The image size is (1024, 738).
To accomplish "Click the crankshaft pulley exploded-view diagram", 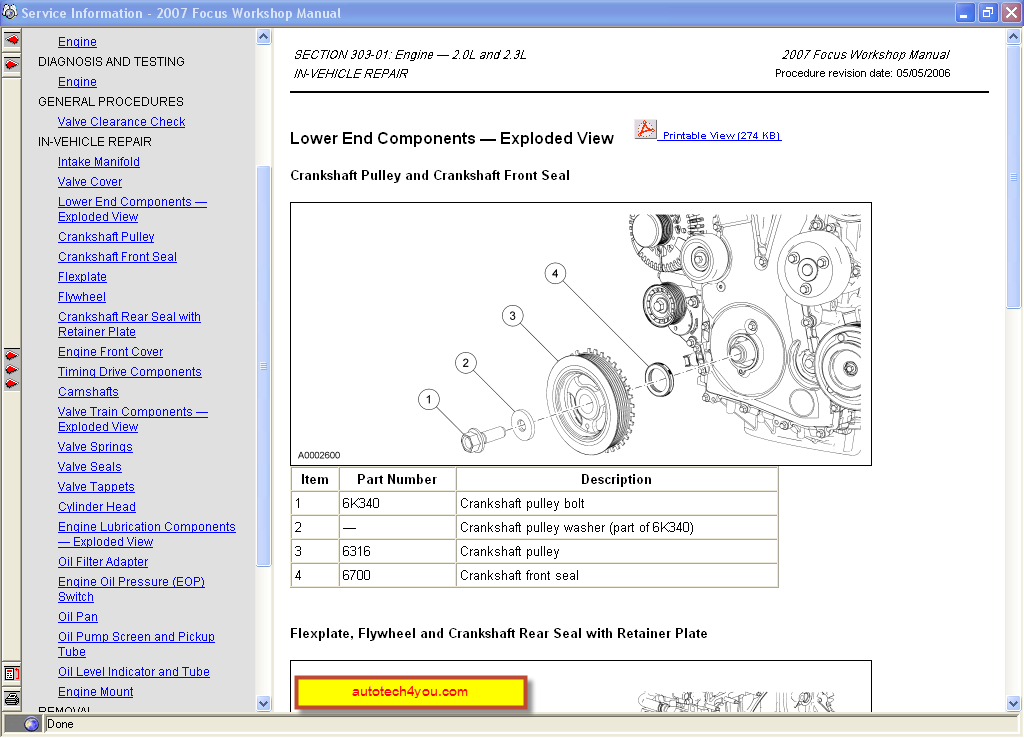I will tap(581, 334).
